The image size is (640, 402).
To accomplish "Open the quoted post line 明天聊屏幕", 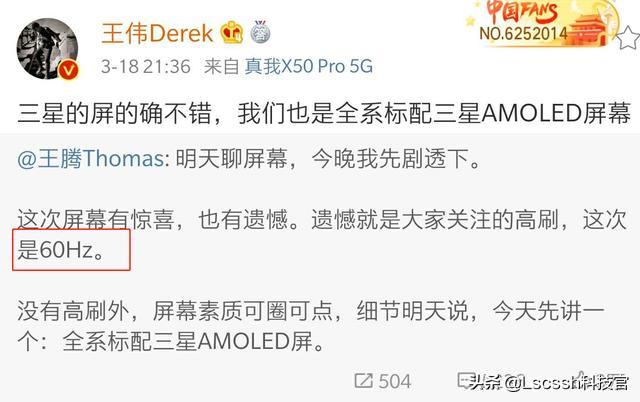I will pyautogui.click(x=328, y=158).
